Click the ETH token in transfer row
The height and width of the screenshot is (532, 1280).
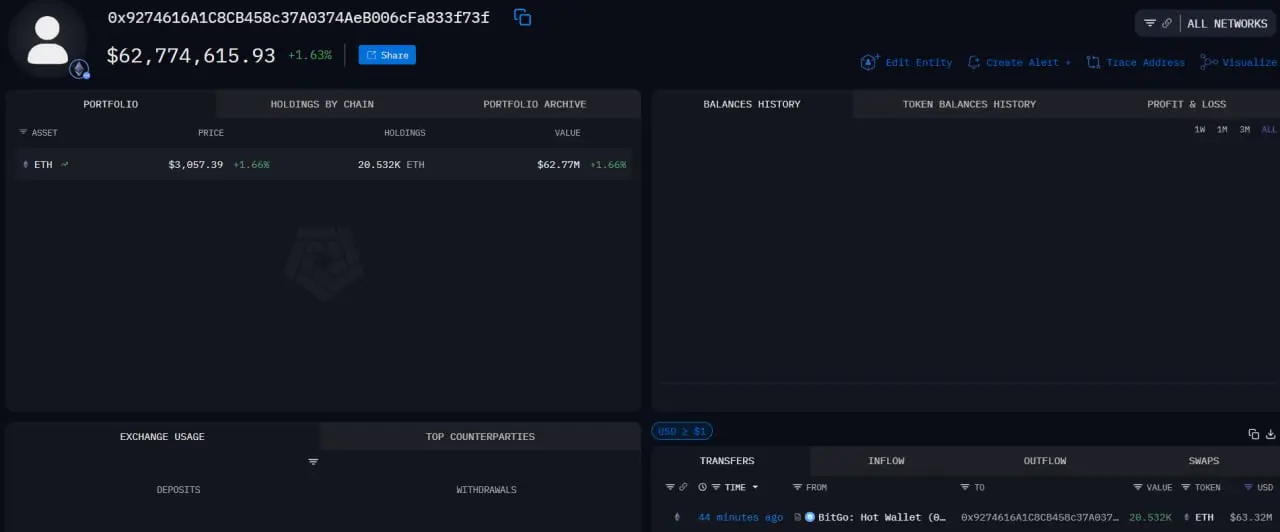pos(1203,517)
